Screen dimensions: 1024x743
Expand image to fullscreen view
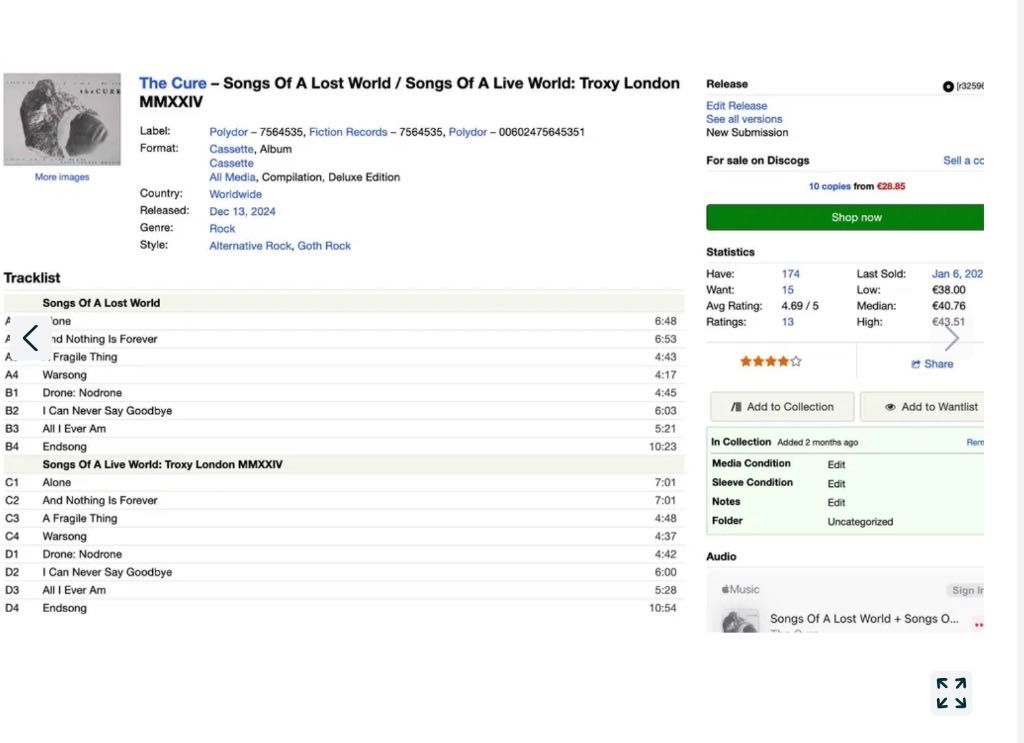coord(951,692)
